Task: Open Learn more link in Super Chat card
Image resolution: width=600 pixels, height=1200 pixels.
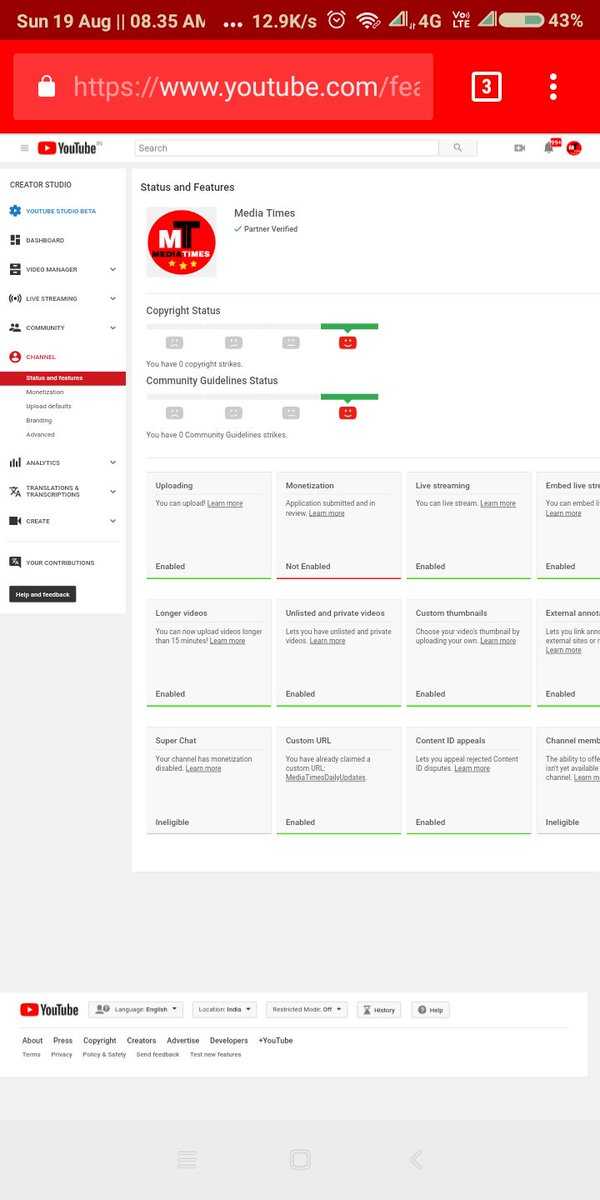Action: click(204, 769)
